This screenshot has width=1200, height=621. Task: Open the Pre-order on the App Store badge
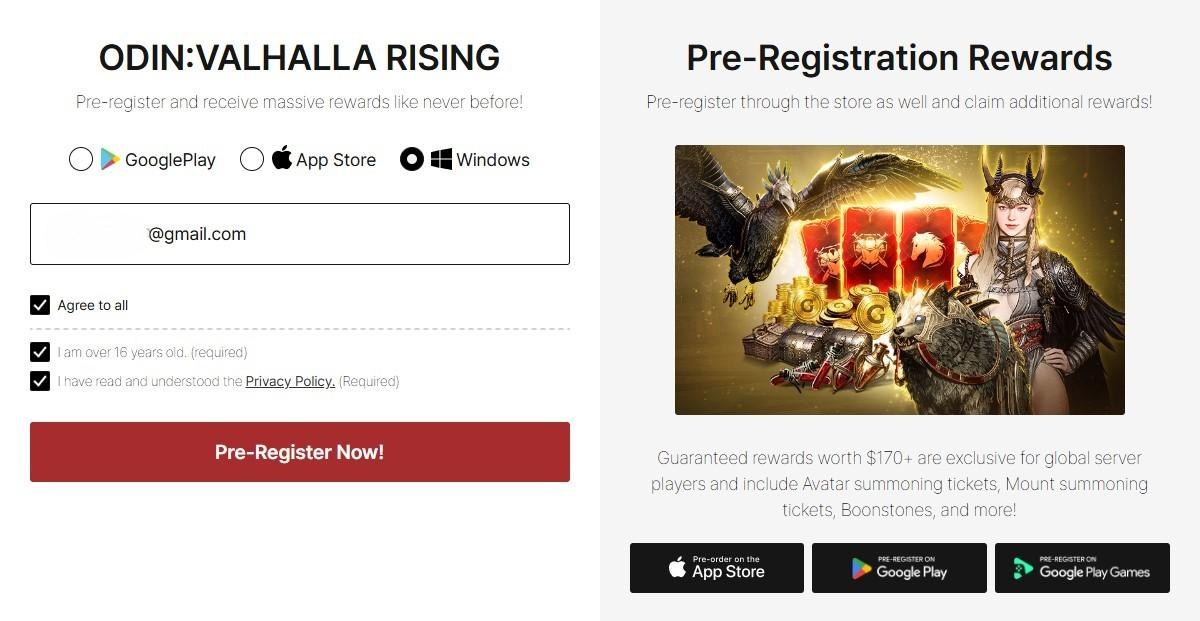pos(717,568)
